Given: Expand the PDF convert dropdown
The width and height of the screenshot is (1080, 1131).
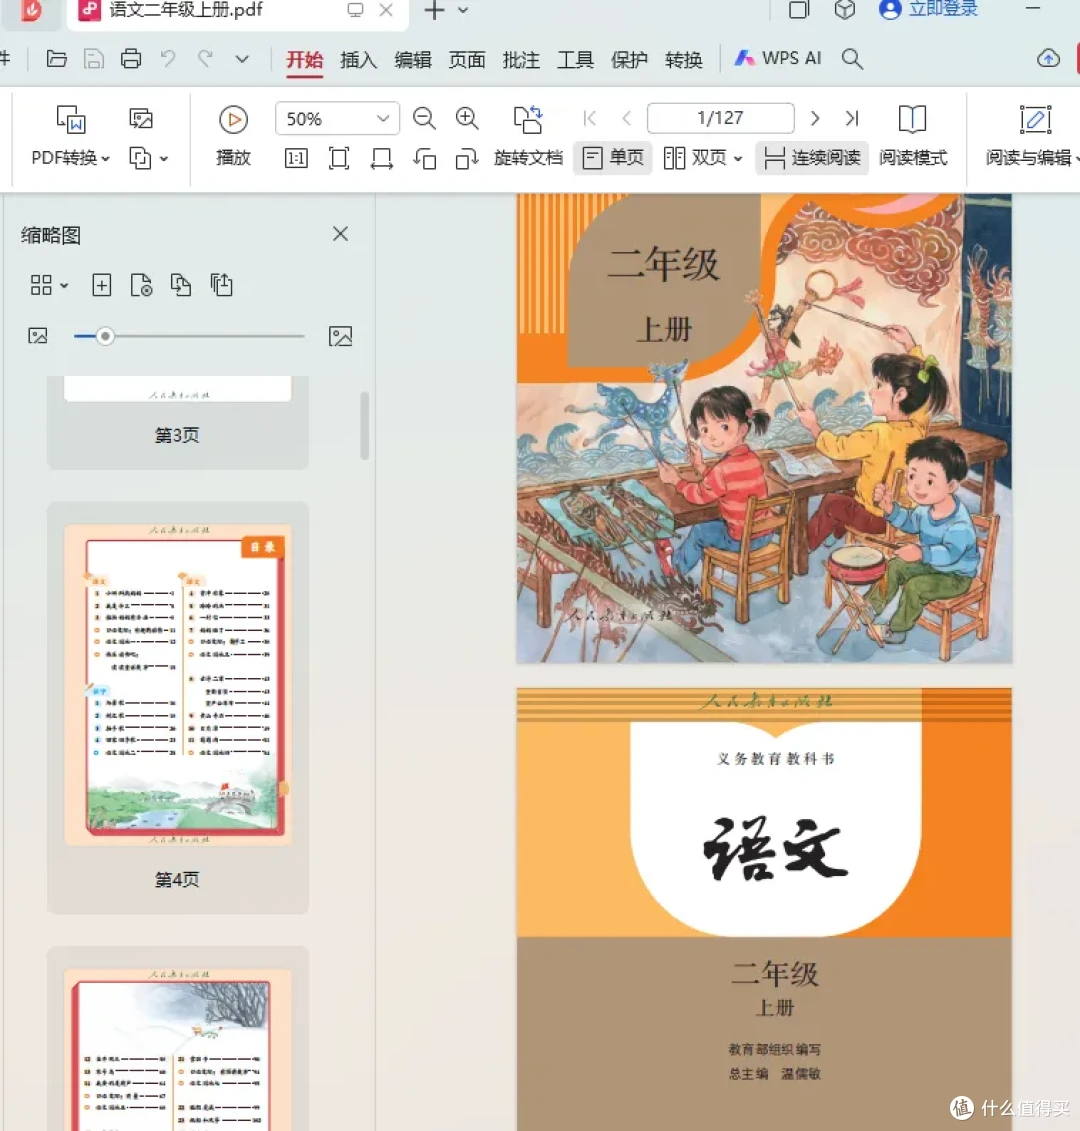Looking at the screenshot, I should (x=70, y=158).
